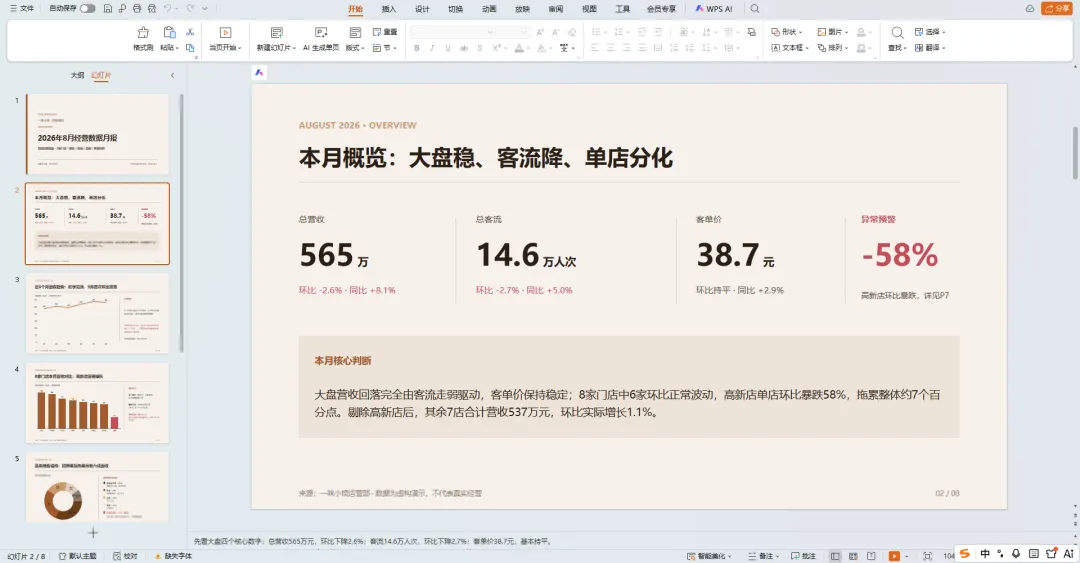The image size is (1080, 563).
Task: Switch to the 大纲 outline pane tab
Action: (x=77, y=75)
